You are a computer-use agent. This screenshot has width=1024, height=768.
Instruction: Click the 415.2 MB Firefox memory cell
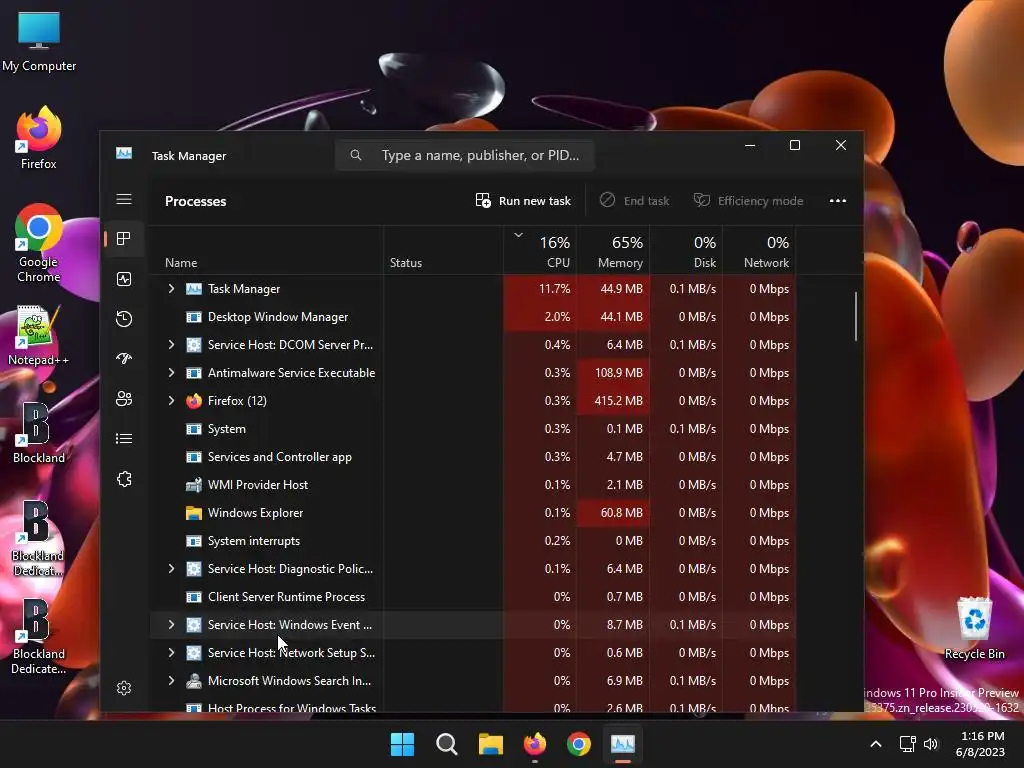(x=613, y=401)
